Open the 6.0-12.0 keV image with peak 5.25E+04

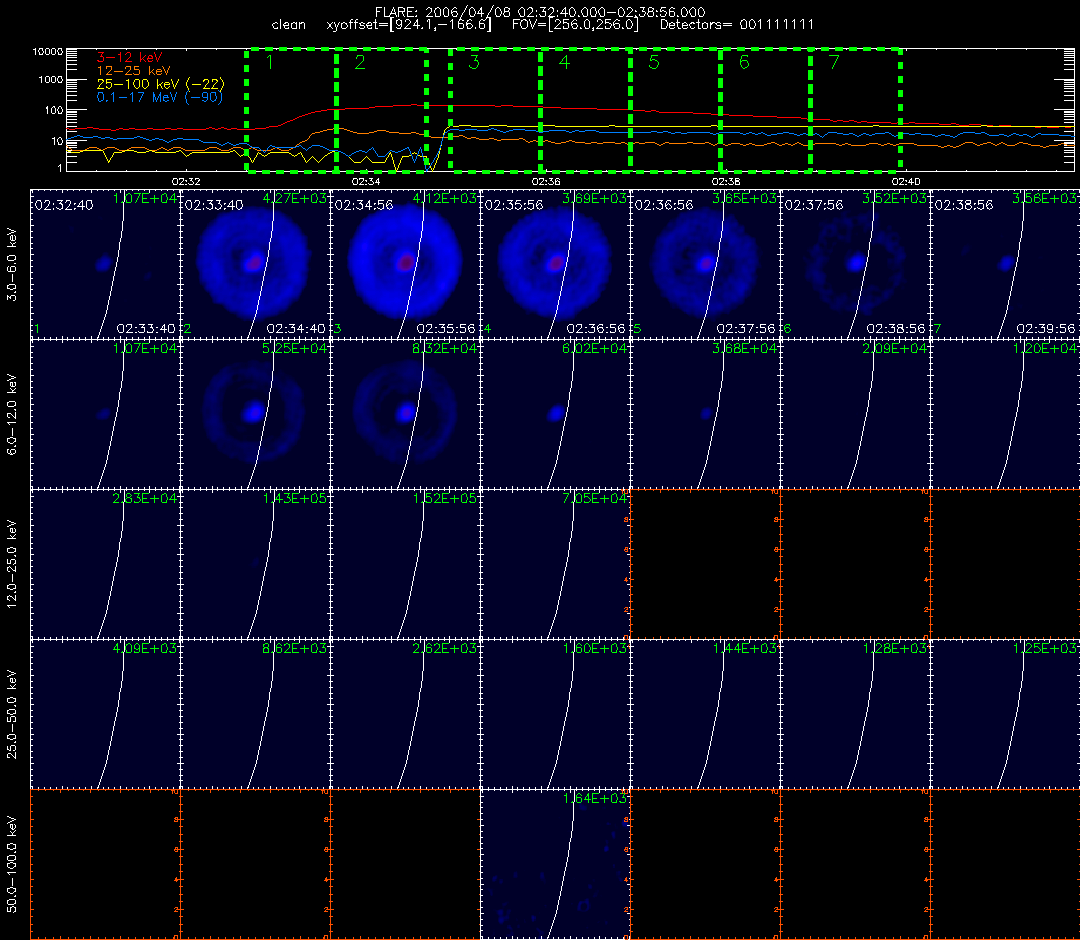click(256, 414)
